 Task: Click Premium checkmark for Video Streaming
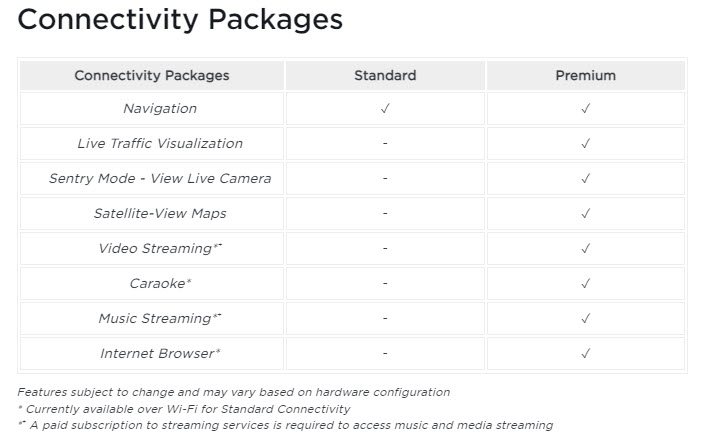[586, 249]
